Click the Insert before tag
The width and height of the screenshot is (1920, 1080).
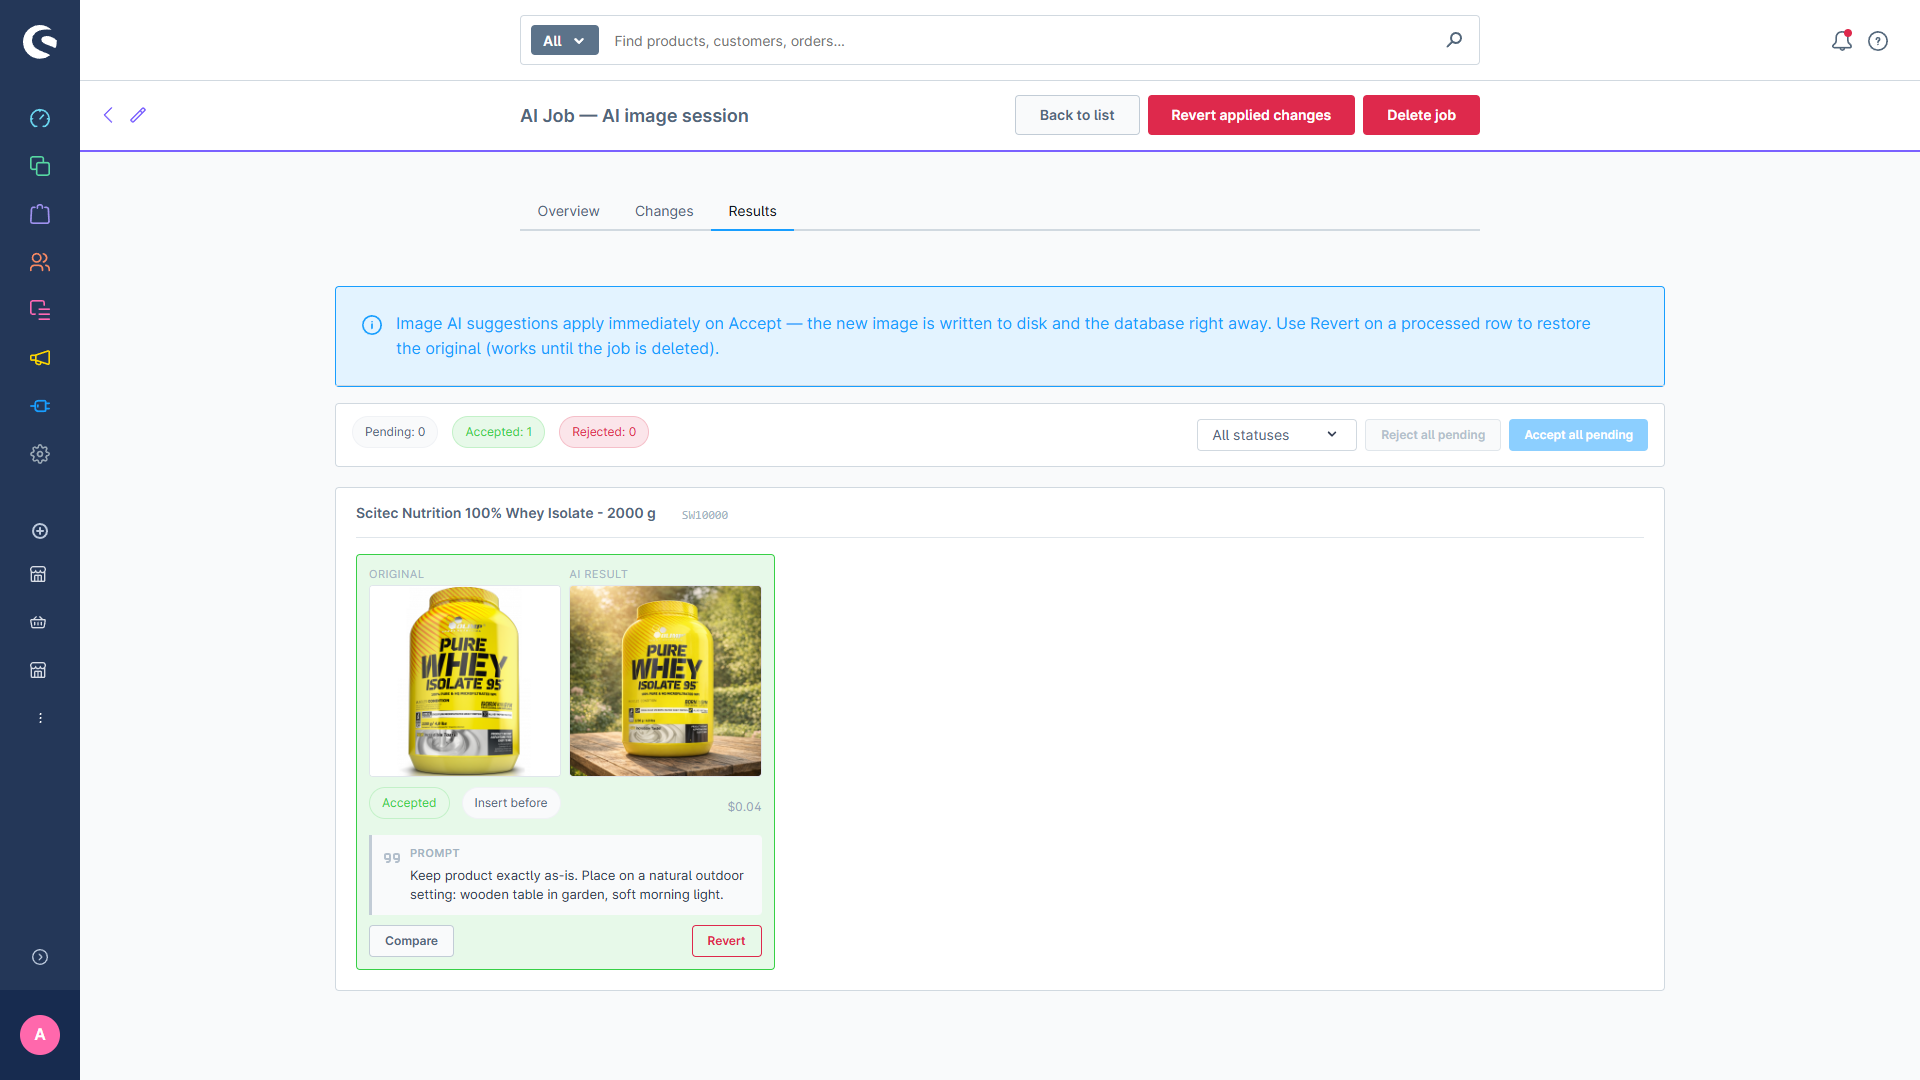click(510, 803)
